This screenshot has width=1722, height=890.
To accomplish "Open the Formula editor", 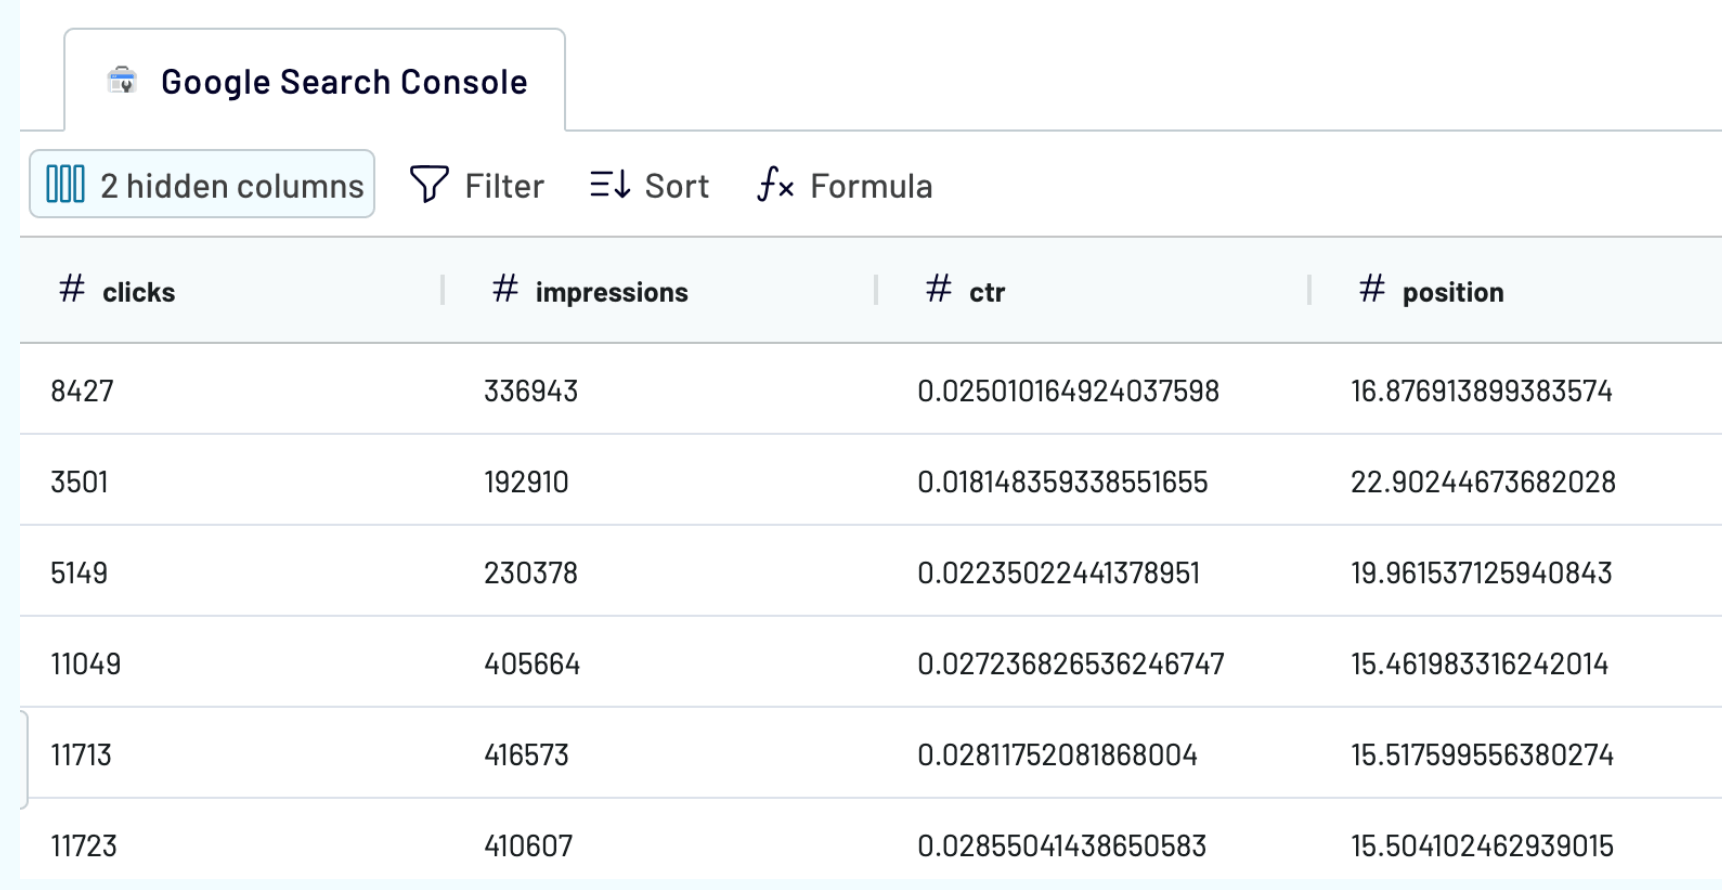I will click(870, 186).
